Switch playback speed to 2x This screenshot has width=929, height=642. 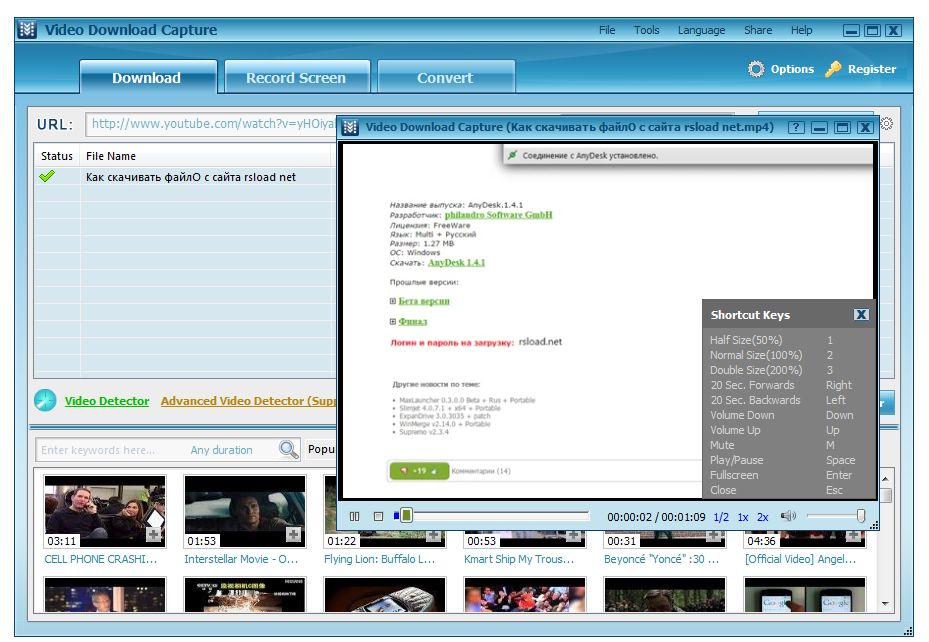click(x=762, y=516)
